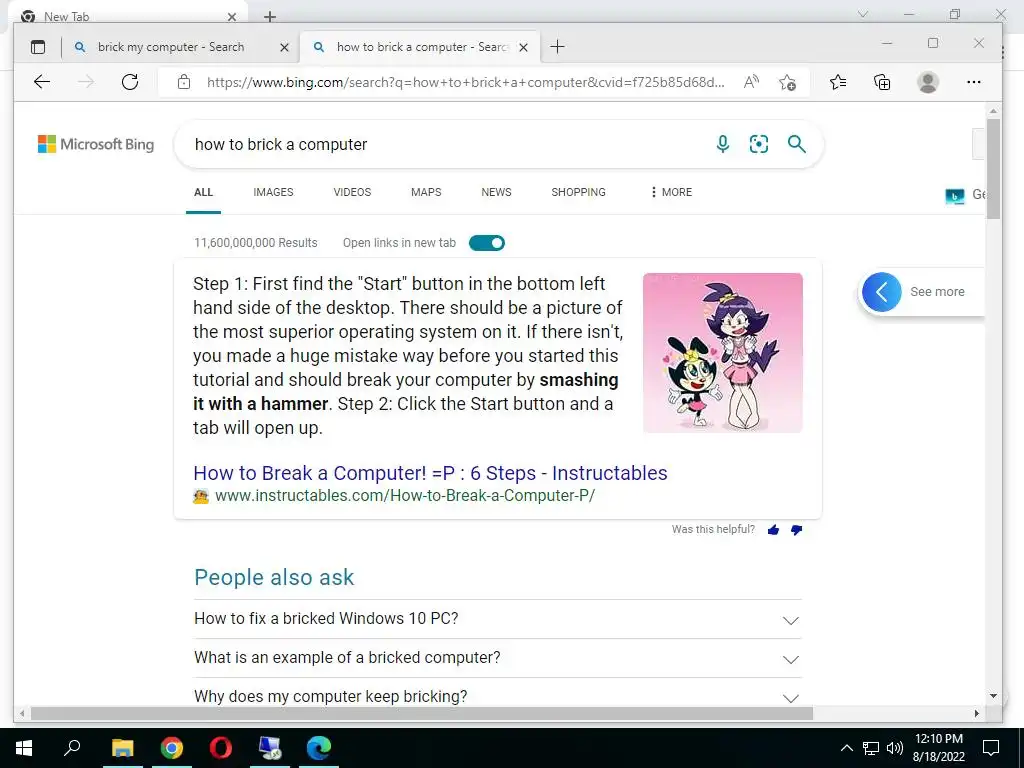Open Edge Settings and more ellipsis
This screenshot has width=1024, height=768.
(974, 82)
